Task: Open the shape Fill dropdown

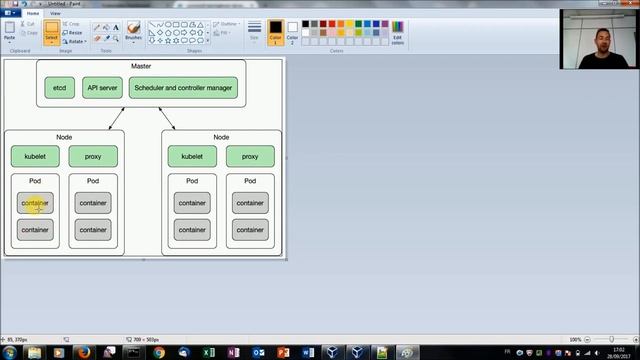Action: 222,33
